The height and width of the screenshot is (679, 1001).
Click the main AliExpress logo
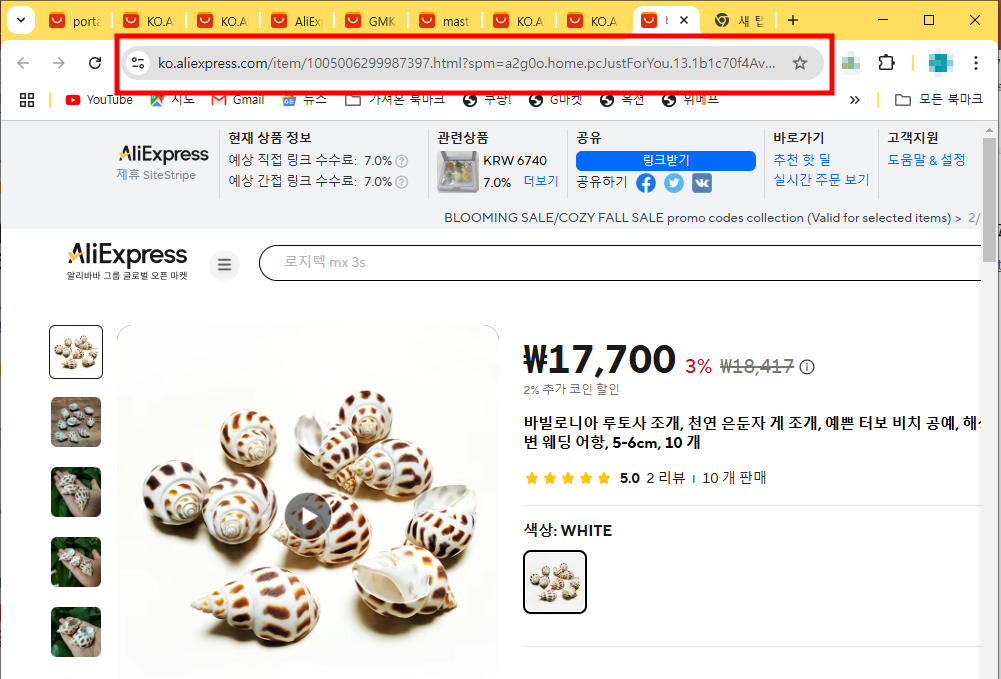click(x=127, y=261)
